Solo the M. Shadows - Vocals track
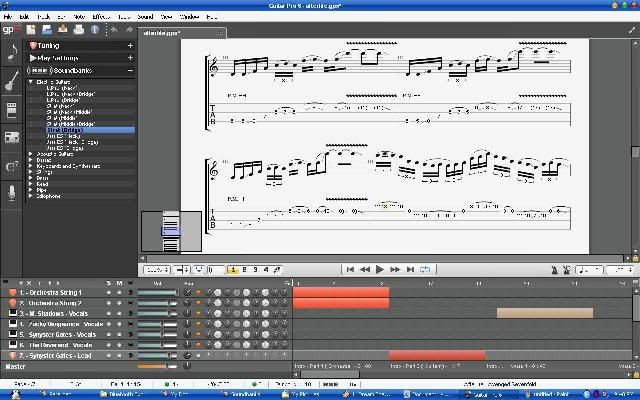Viewport: 640px width, 400px height. pyautogui.click(x=109, y=313)
